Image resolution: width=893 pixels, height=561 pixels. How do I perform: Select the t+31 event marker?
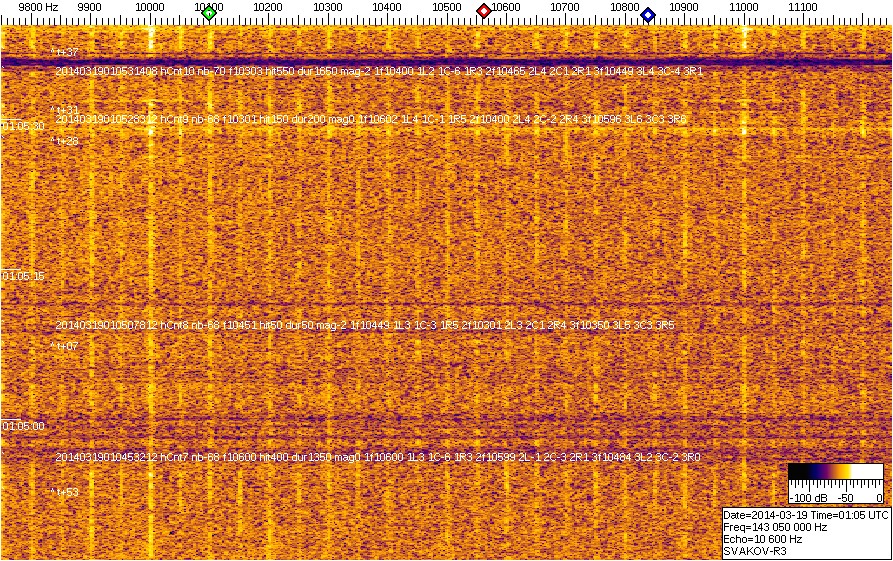(x=65, y=110)
